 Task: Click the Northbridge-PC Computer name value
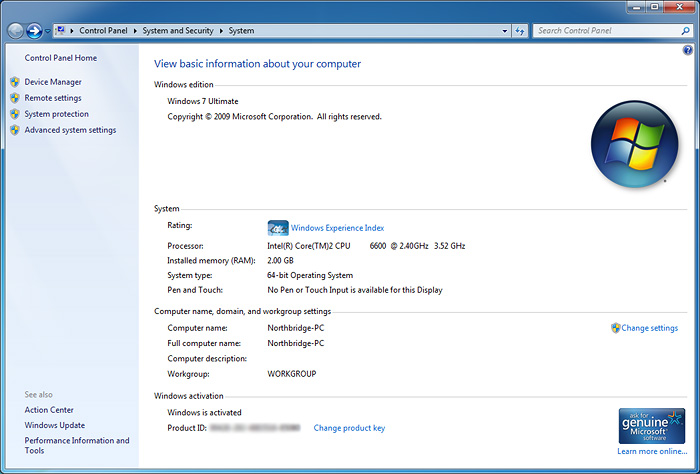pos(296,328)
